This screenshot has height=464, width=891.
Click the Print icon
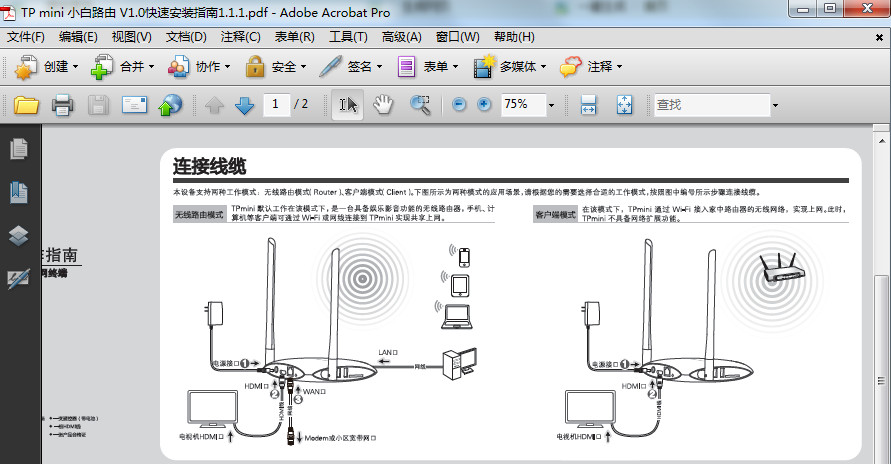click(63, 105)
